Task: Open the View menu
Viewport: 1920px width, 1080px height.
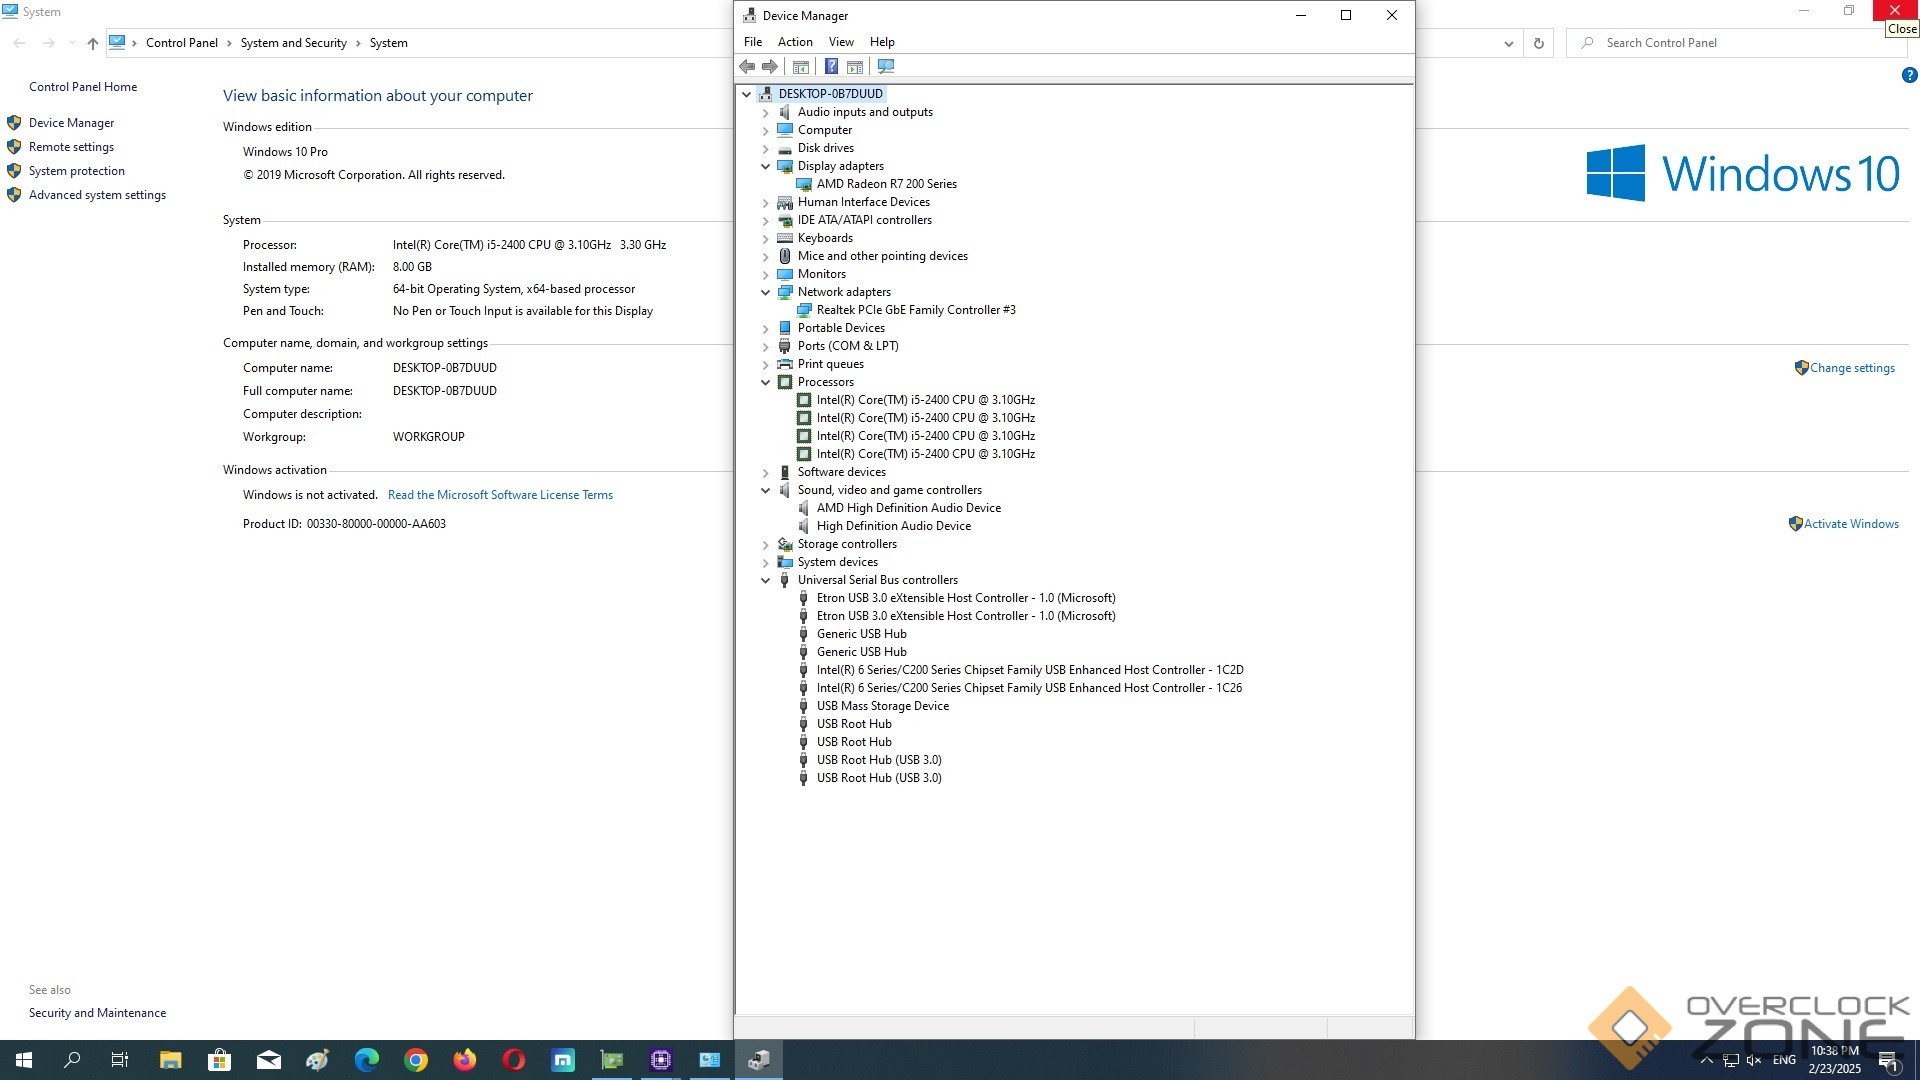Action: tap(841, 42)
